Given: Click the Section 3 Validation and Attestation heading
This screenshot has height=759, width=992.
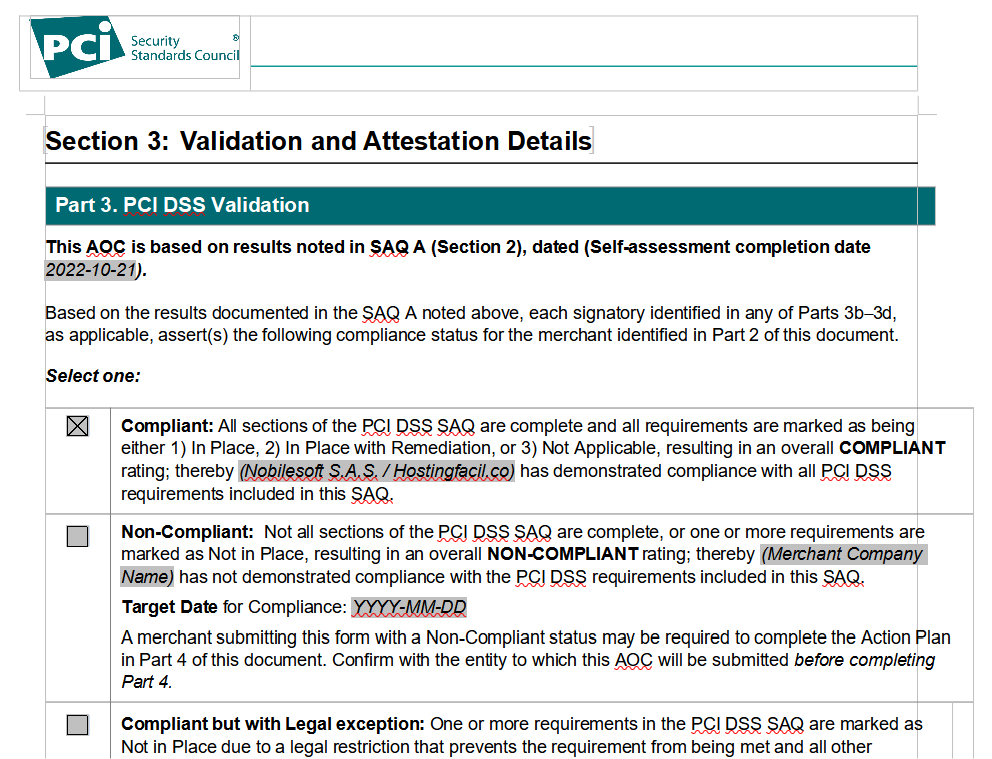Looking at the screenshot, I should [319, 141].
